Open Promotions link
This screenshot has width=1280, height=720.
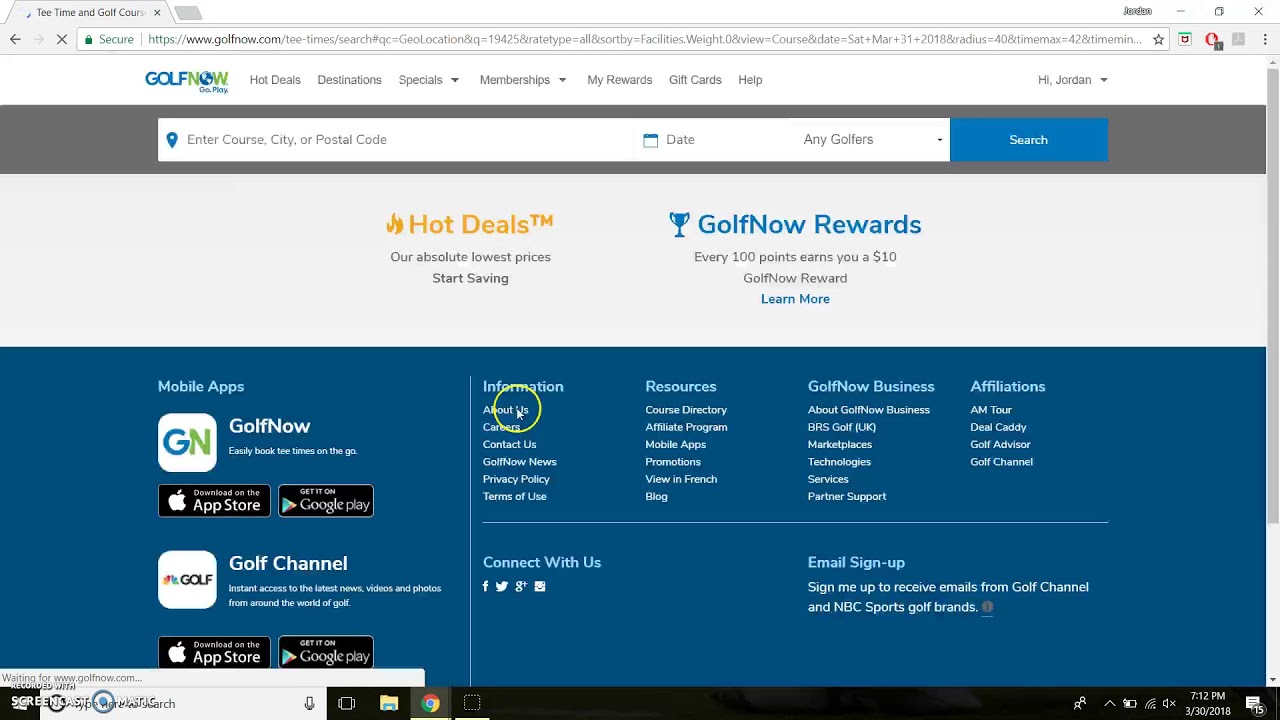(673, 462)
